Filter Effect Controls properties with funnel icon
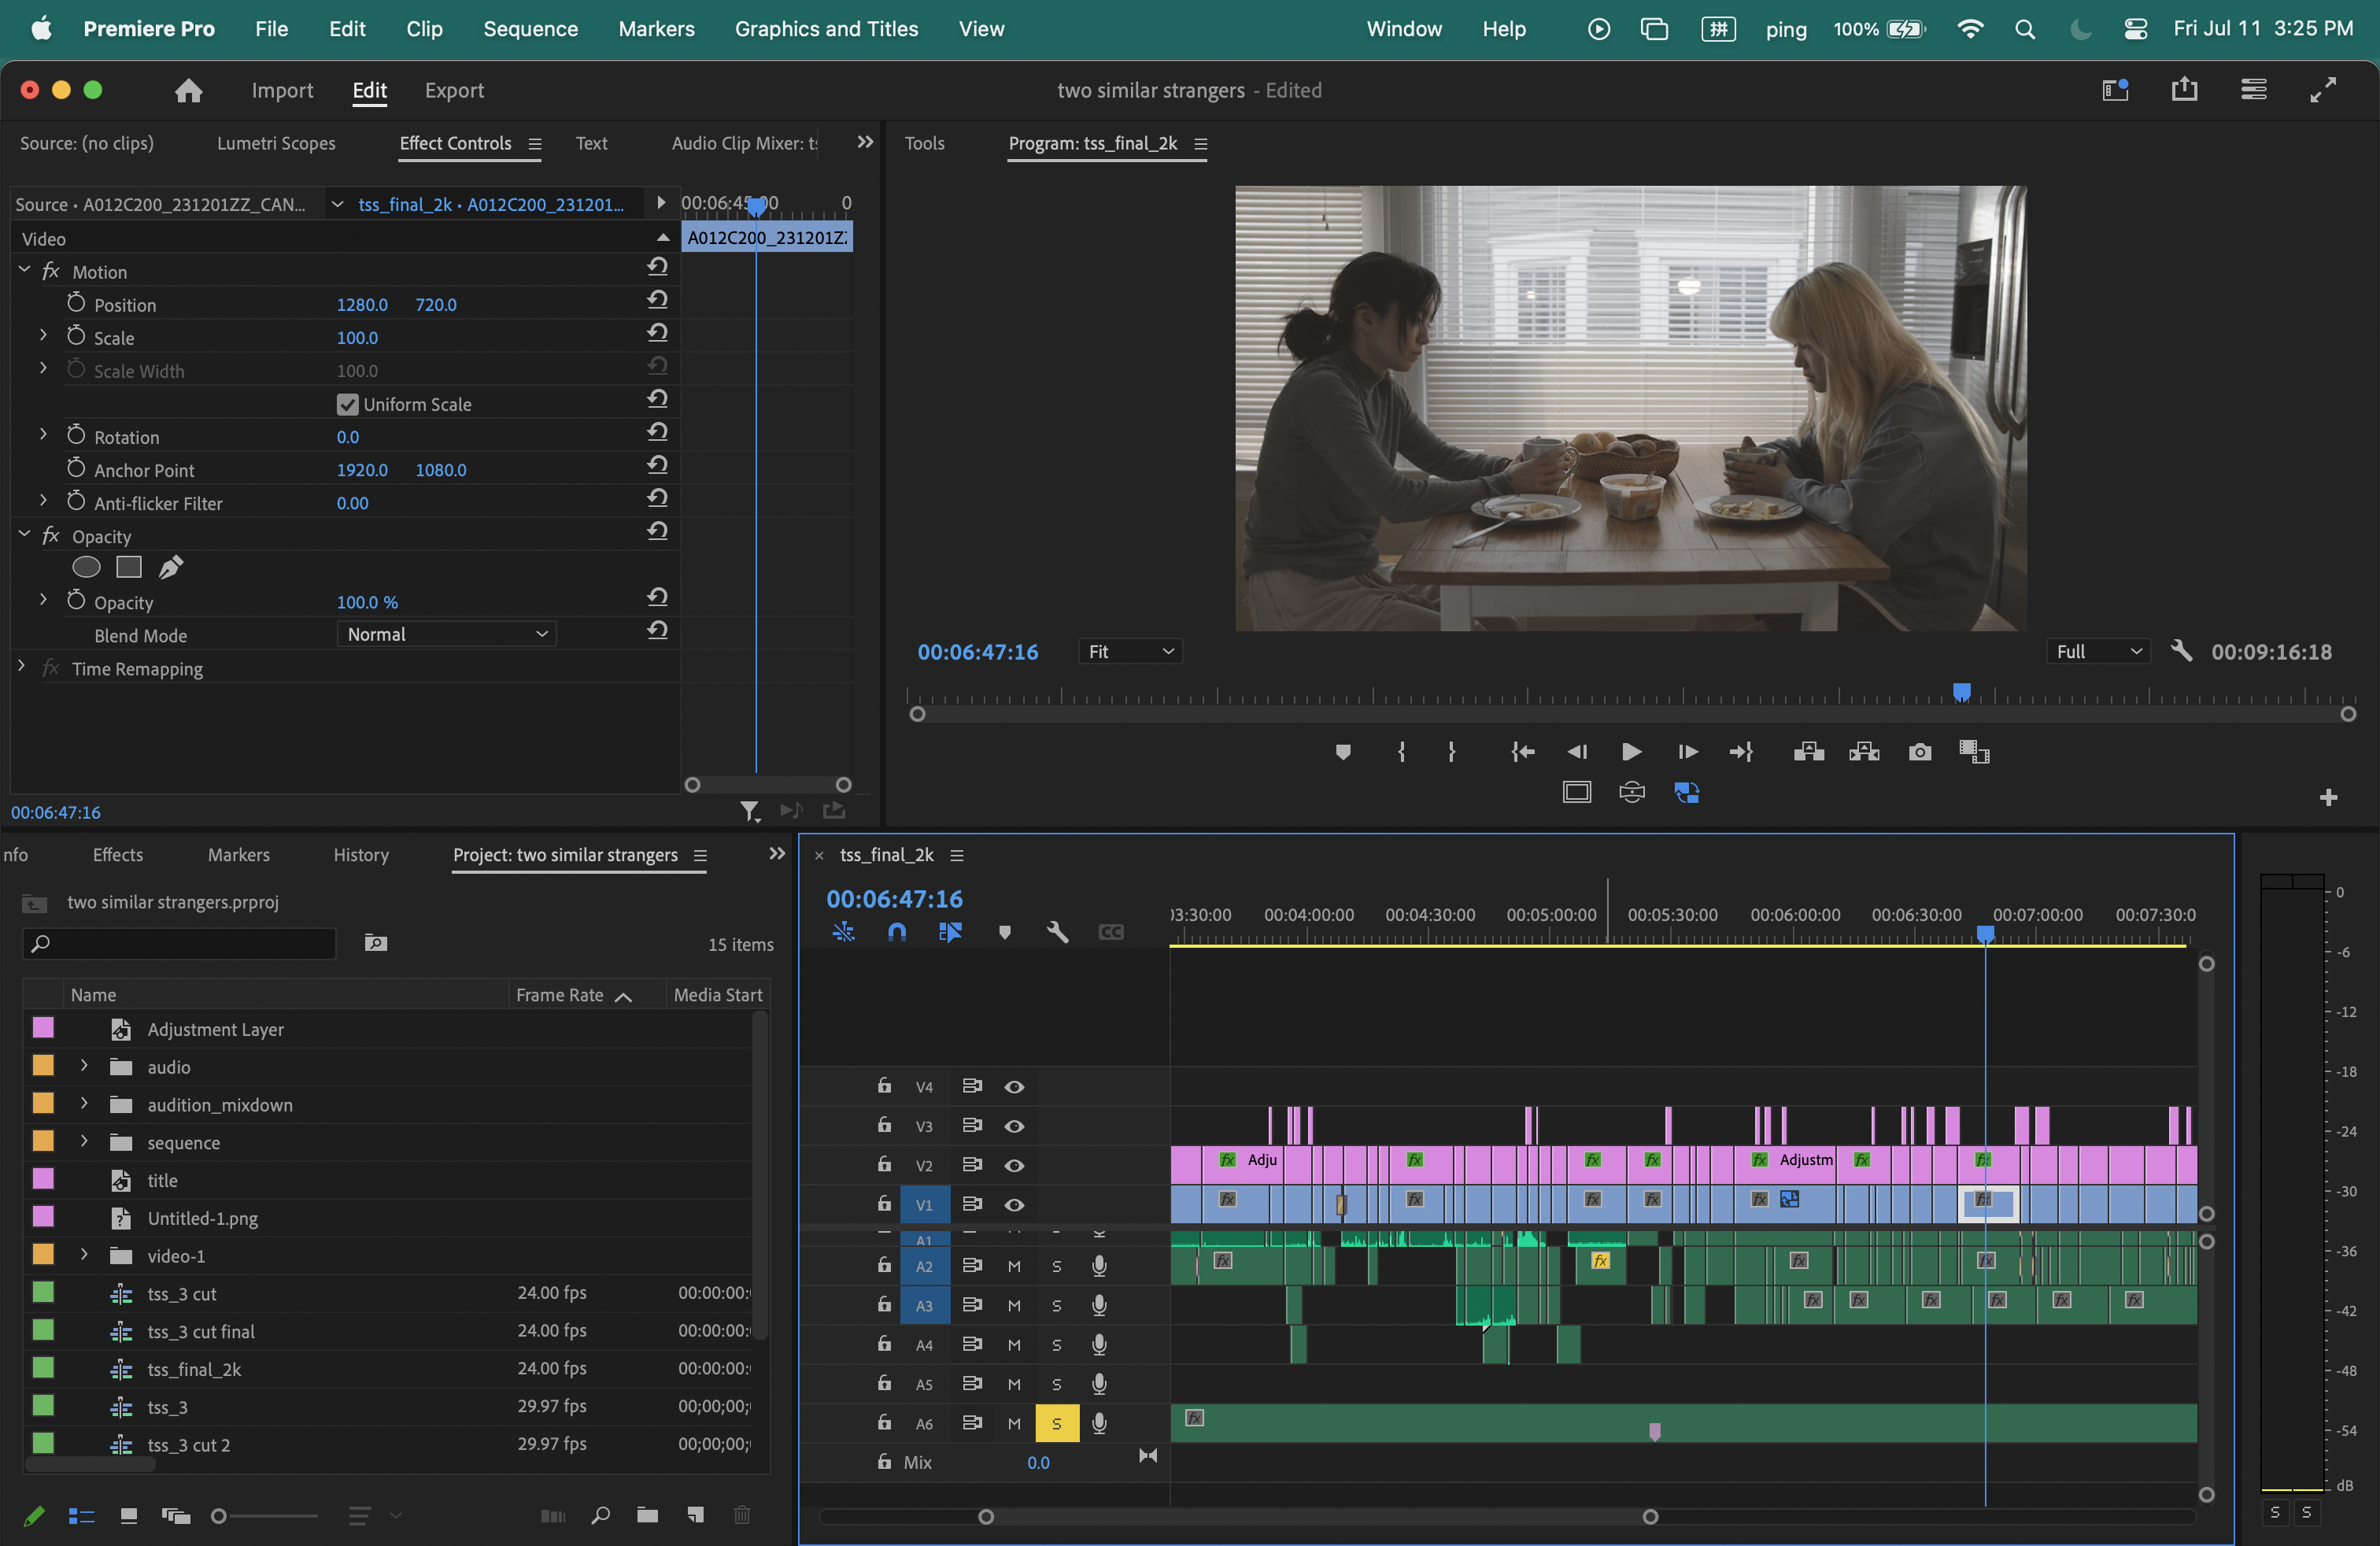 point(749,811)
